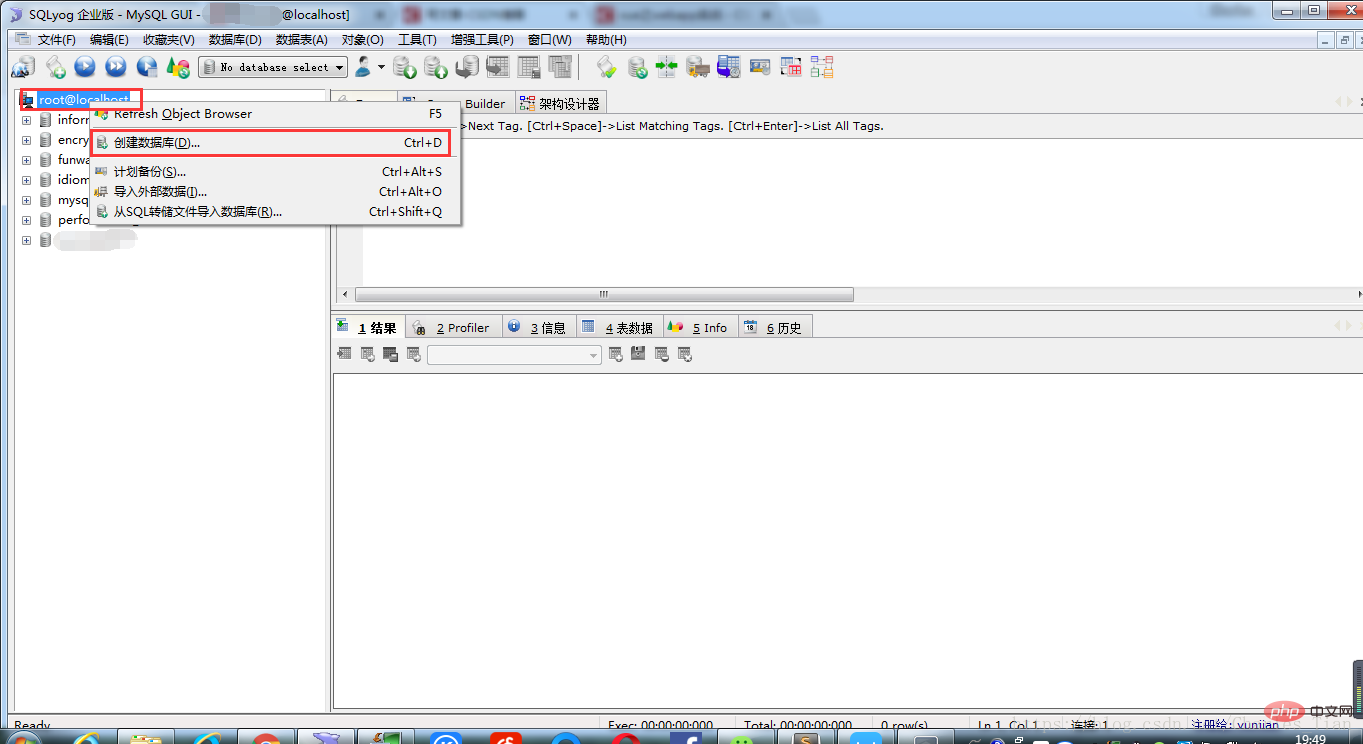Open the 对象(O) menu
Viewport: 1363px width, 744px height.
click(362, 40)
